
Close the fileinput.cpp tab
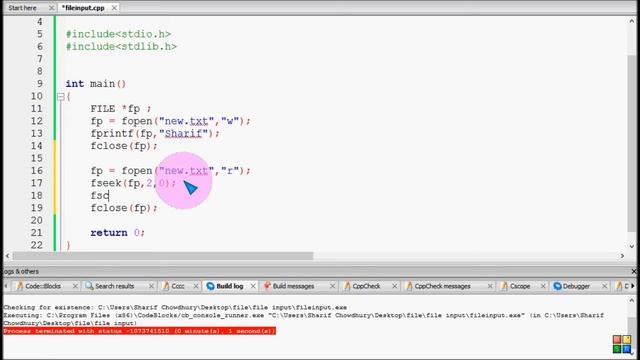tap(114, 8)
